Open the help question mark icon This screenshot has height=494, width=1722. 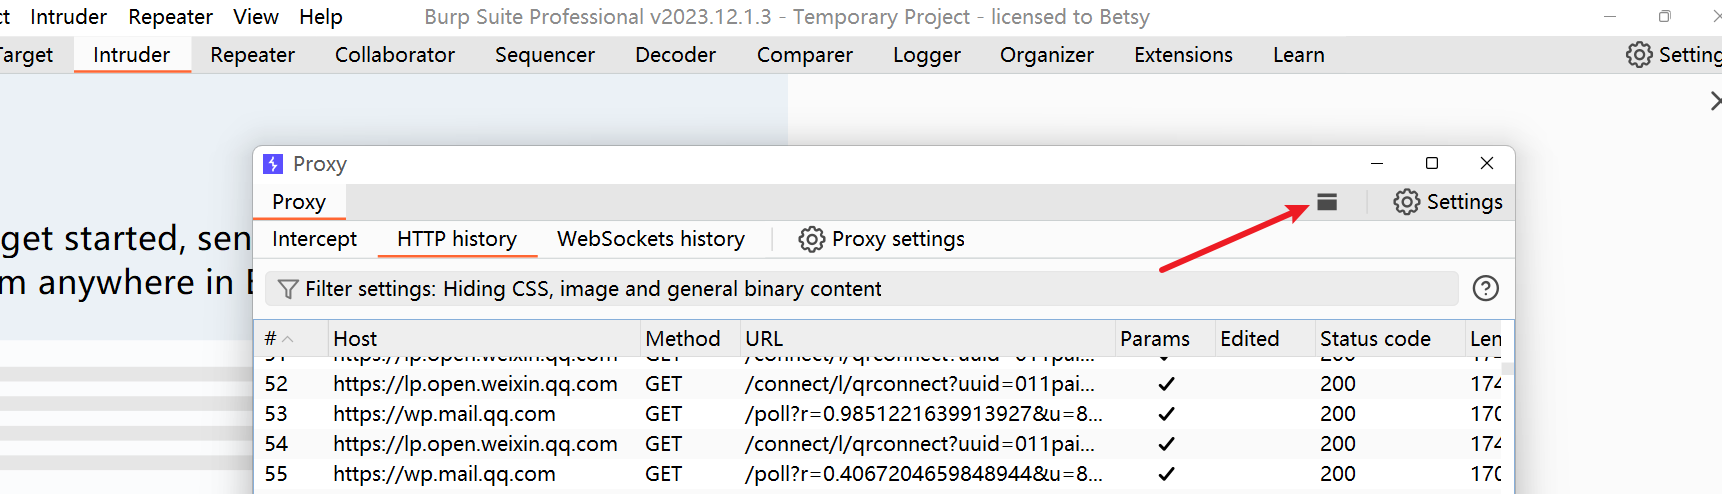click(x=1486, y=289)
